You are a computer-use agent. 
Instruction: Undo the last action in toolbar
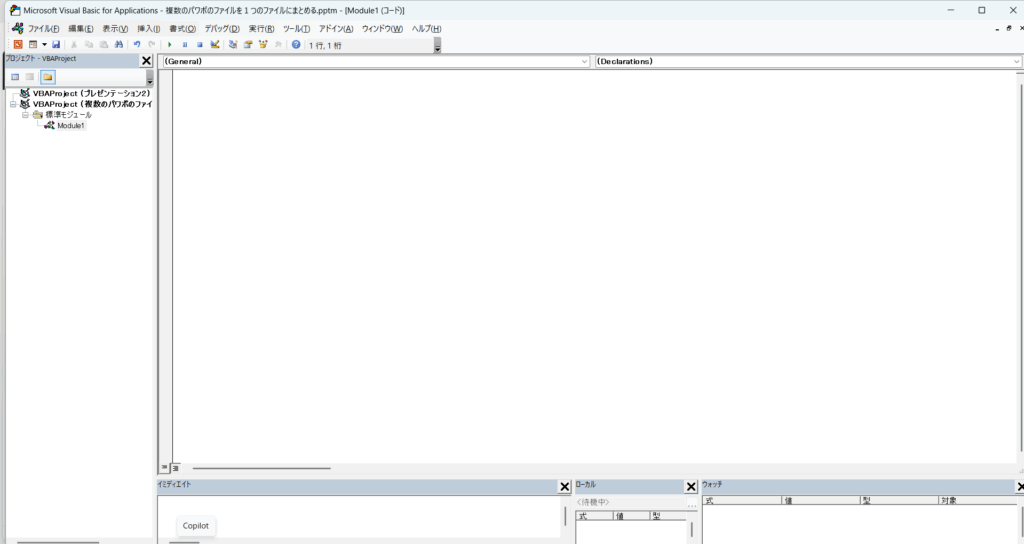(x=137, y=45)
